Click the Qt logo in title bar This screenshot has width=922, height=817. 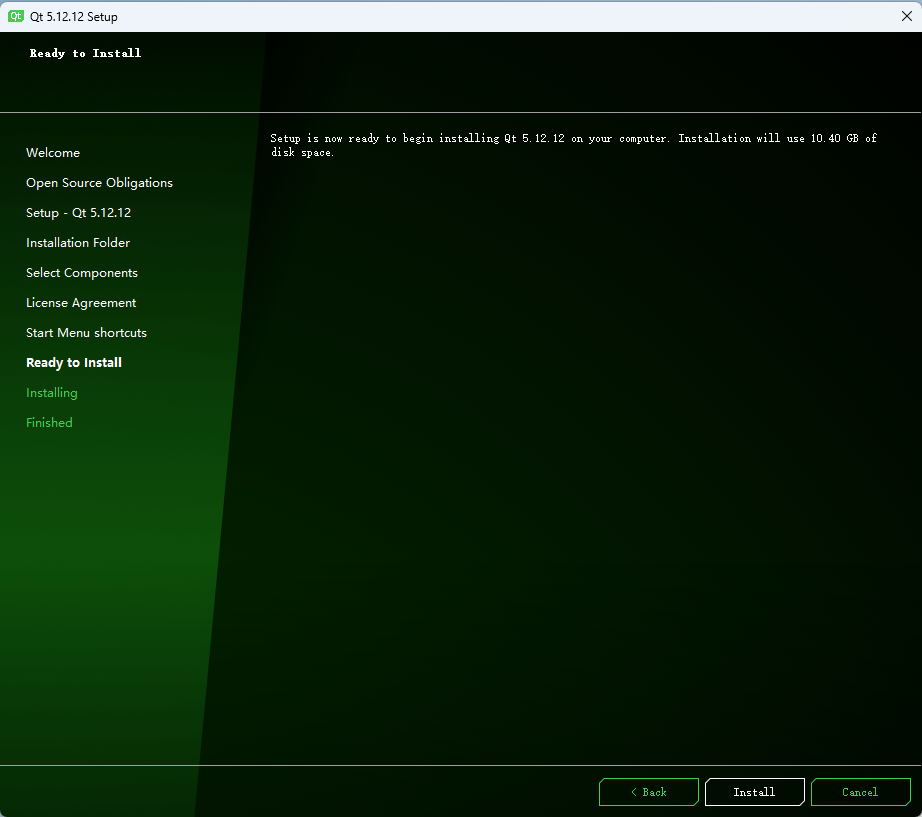pyautogui.click(x=16, y=16)
